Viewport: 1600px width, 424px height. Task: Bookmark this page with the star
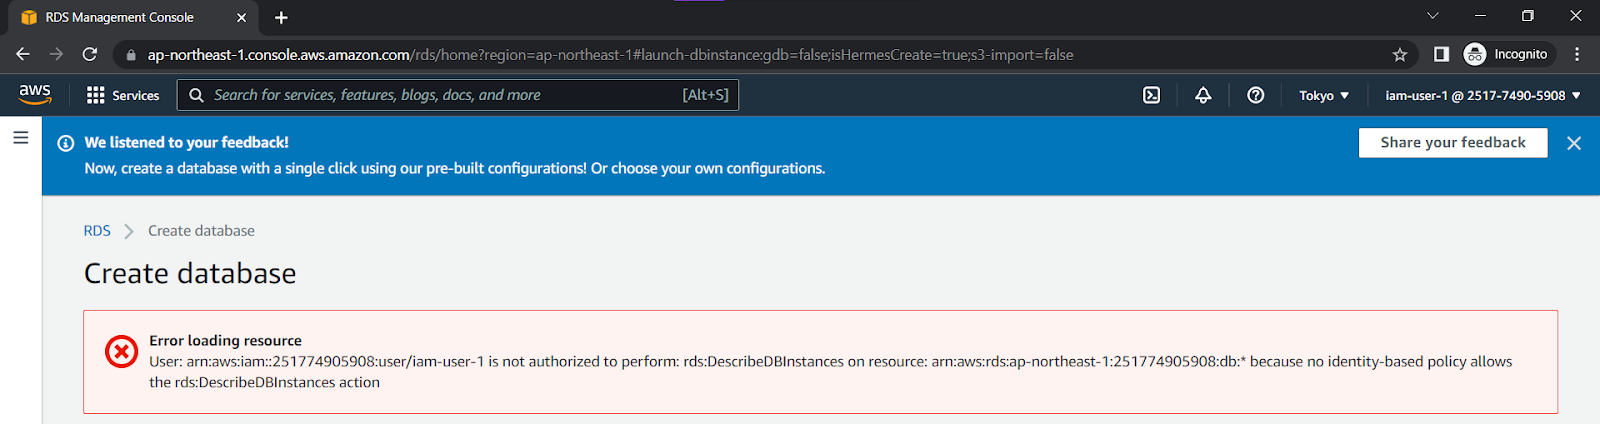tap(1400, 55)
